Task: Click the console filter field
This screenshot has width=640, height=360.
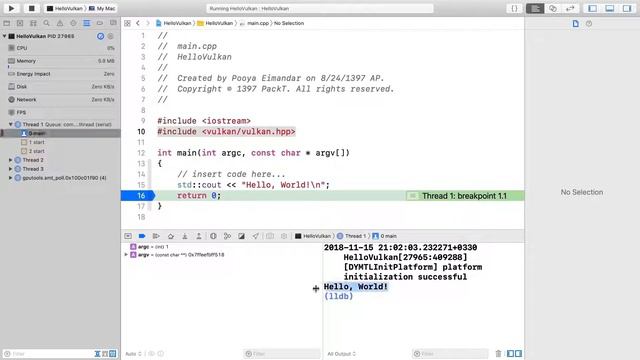Action: tap(451, 353)
